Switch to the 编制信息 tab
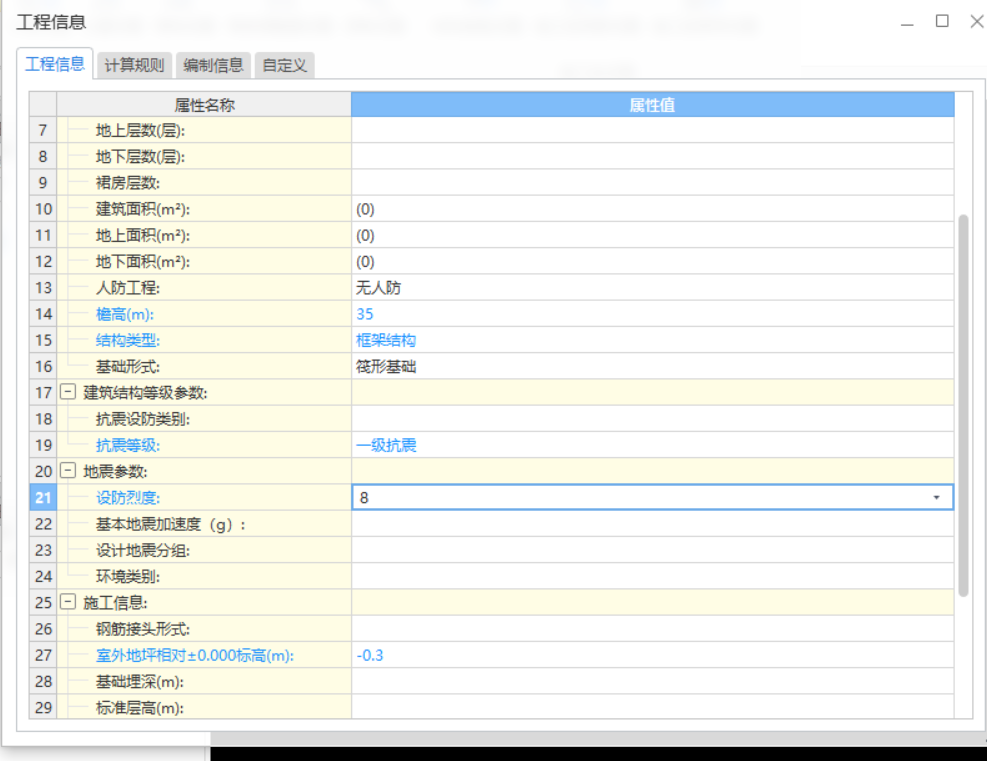 (213, 65)
